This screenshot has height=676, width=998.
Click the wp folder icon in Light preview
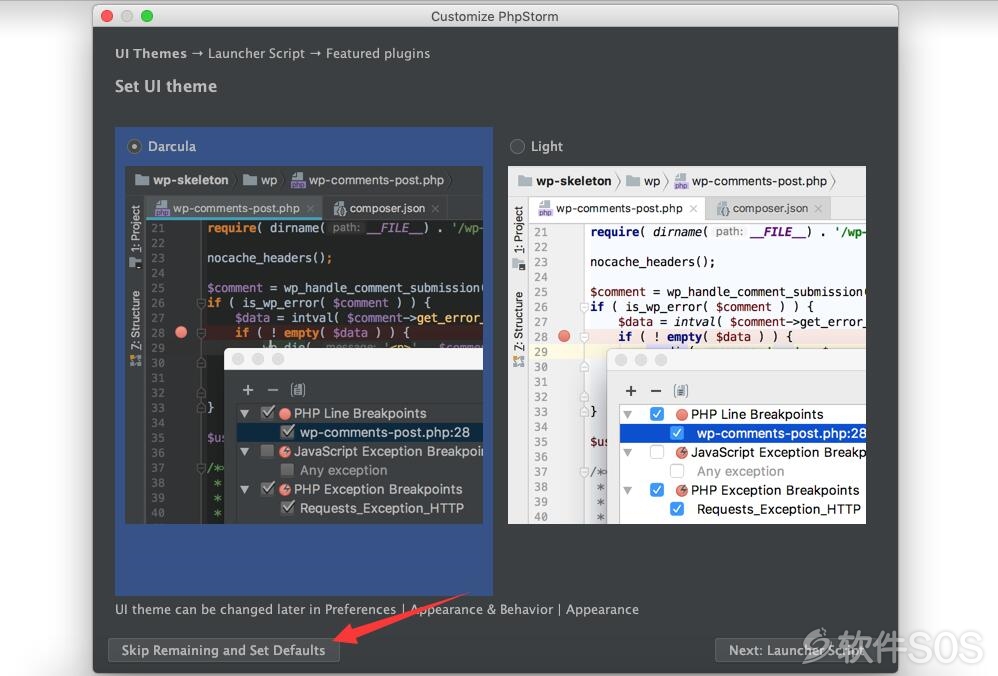[633, 181]
